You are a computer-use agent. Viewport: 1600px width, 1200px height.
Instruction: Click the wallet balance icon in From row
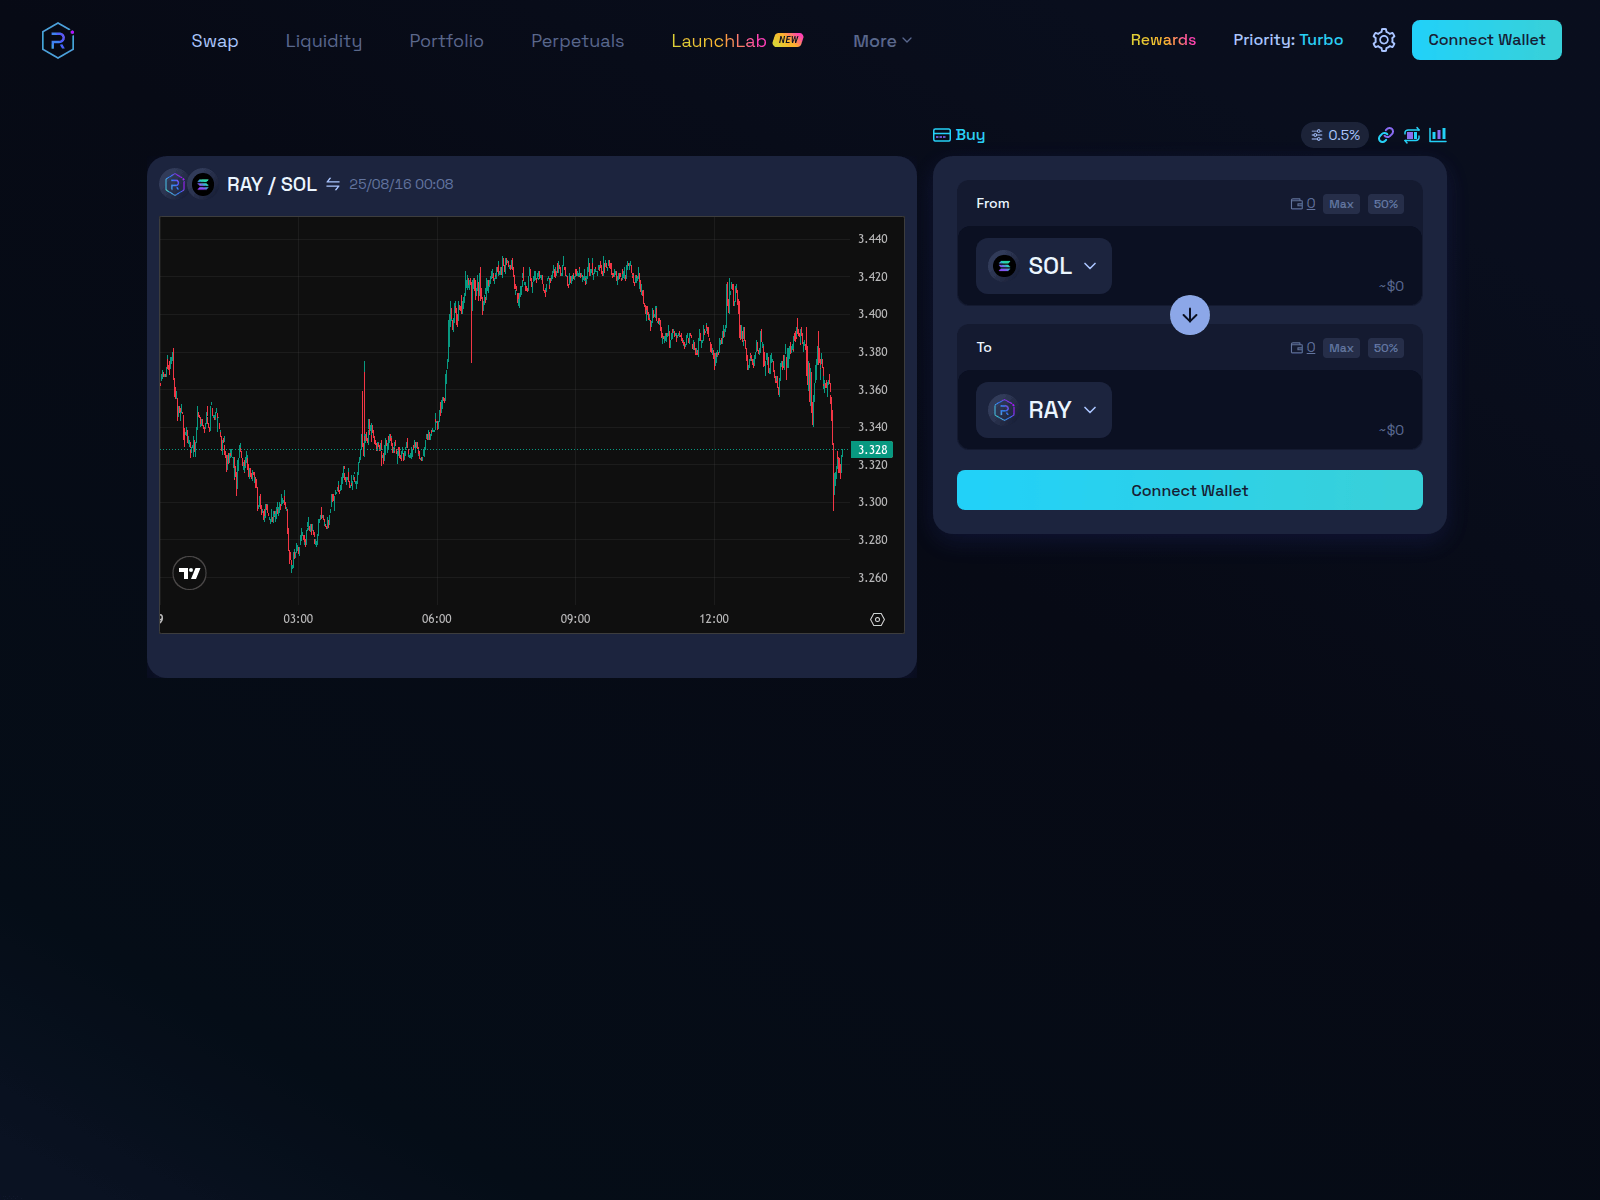1296,204
